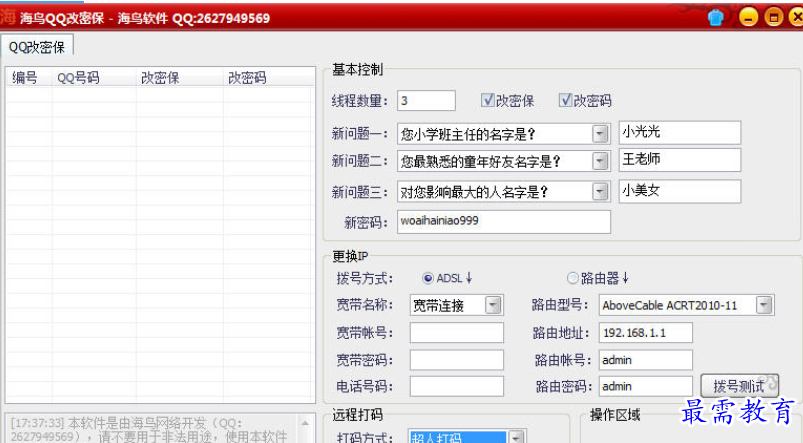Select the ADSL dialing radio button
803x443 pixels.
(x=428, y=278)
